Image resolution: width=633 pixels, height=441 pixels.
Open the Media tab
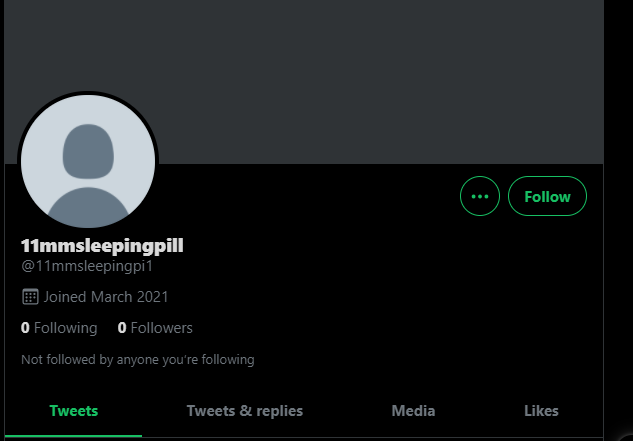pyautogui.click(x=413, y=411)
